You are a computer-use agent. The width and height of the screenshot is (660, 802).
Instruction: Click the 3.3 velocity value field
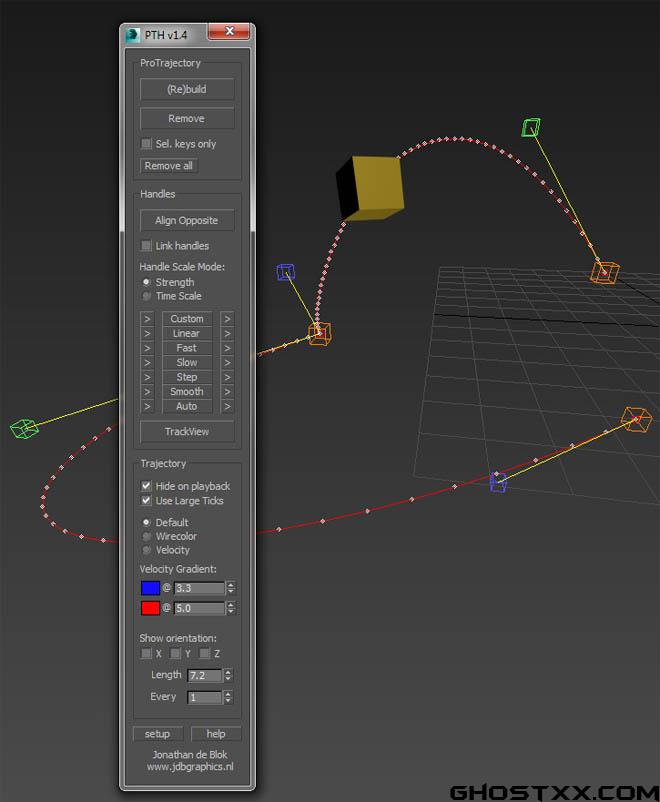coord(199,588)
